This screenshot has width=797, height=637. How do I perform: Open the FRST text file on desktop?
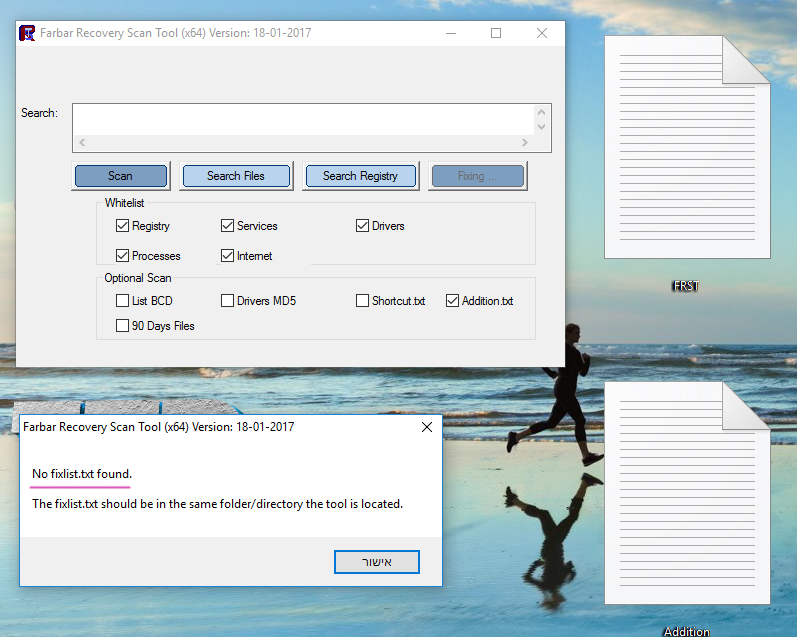tap(687, 147)
